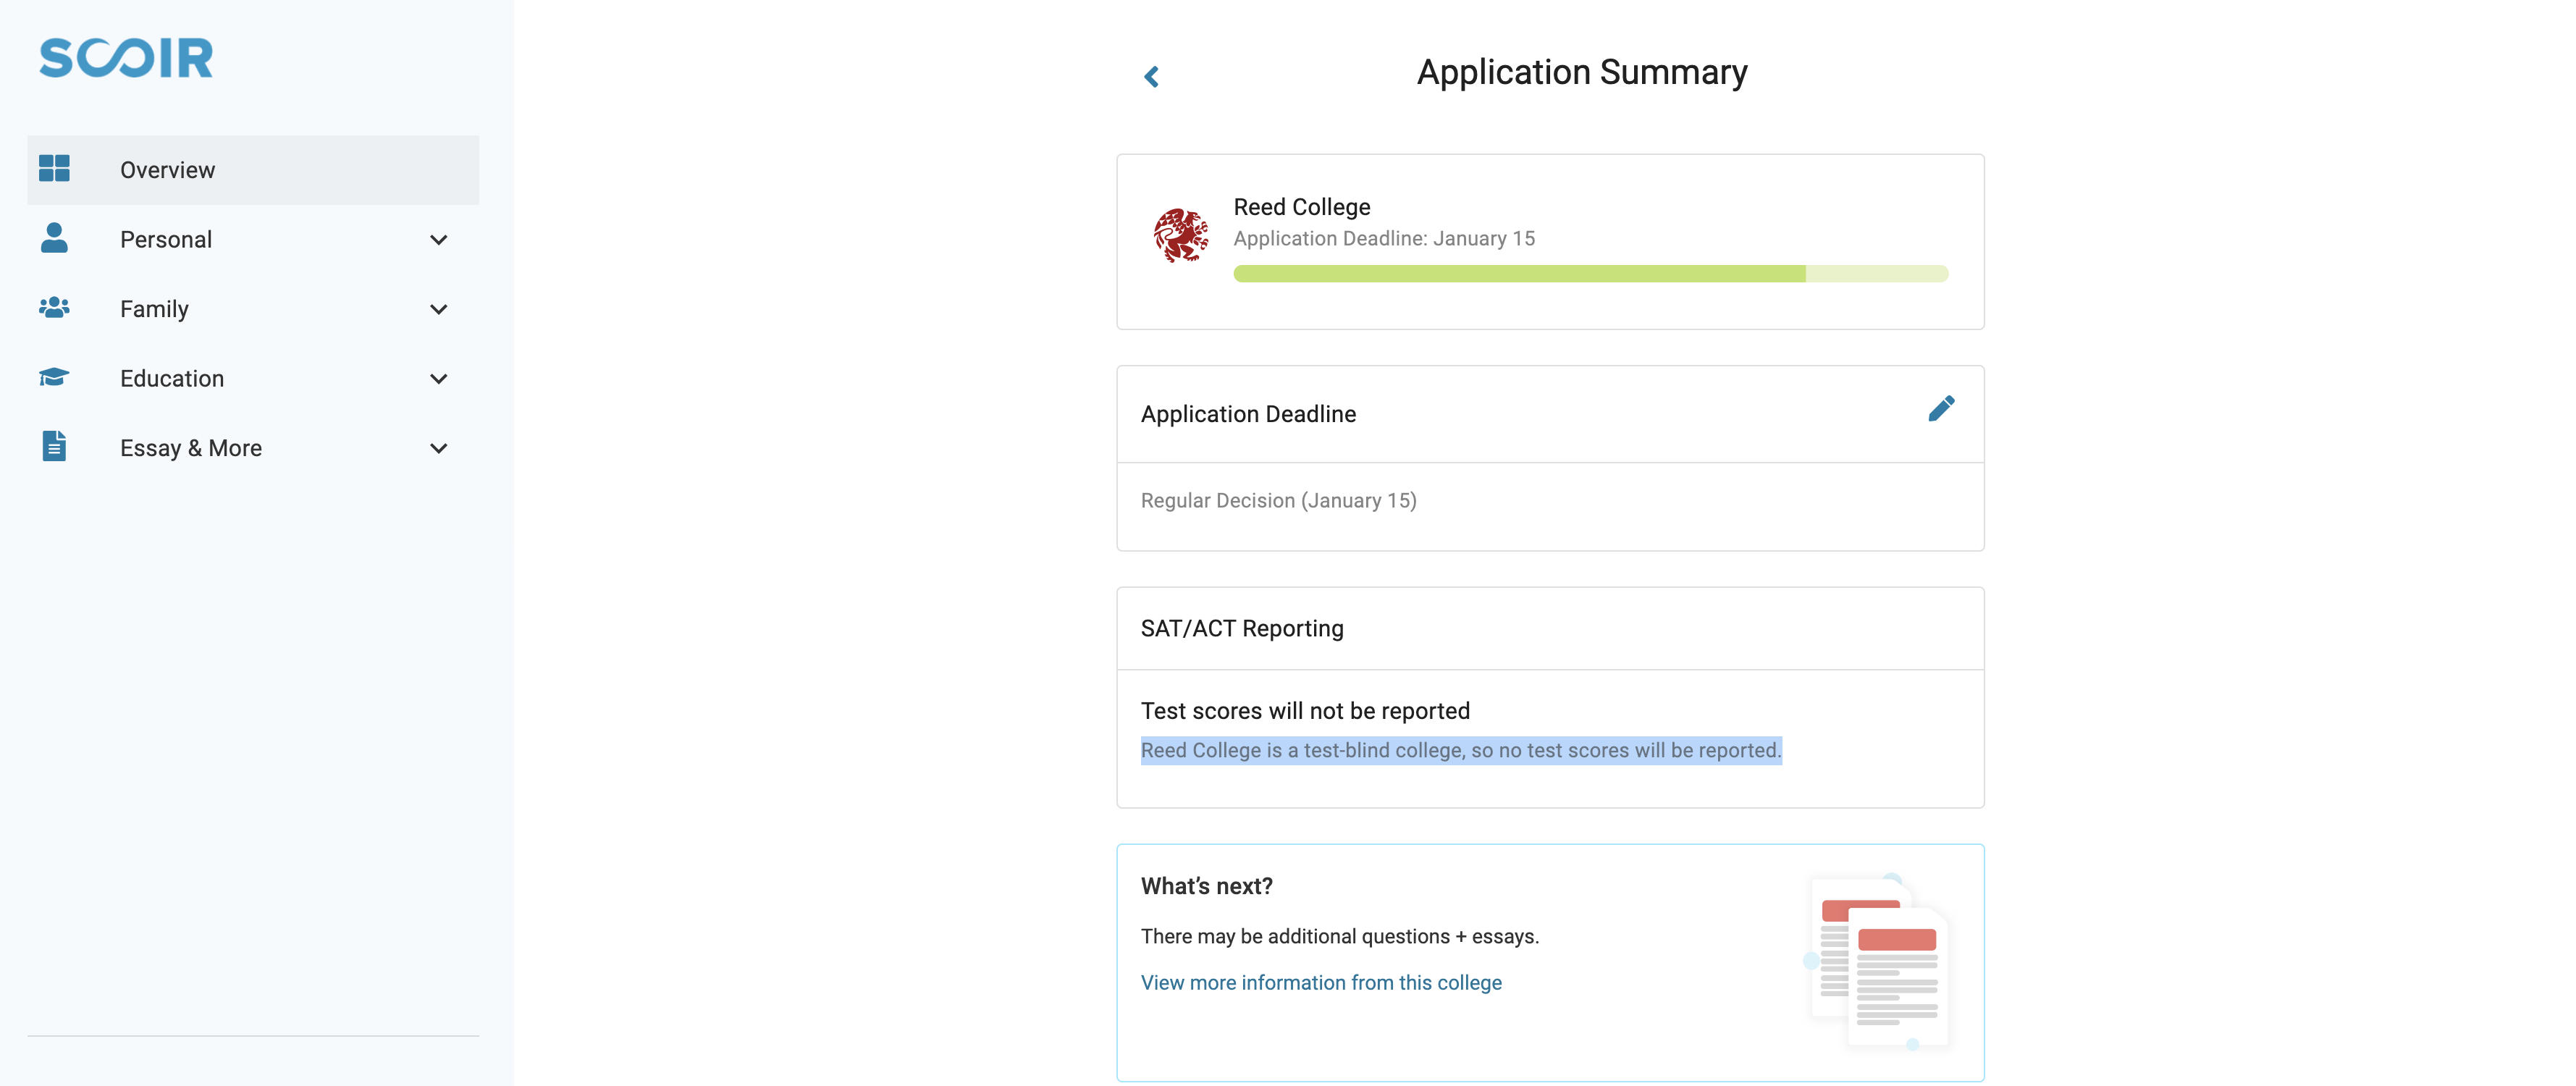The image size is (2576, 1086).
Task: Click Application Deadline: January 15 subtitle
Action: point(1384,239)
